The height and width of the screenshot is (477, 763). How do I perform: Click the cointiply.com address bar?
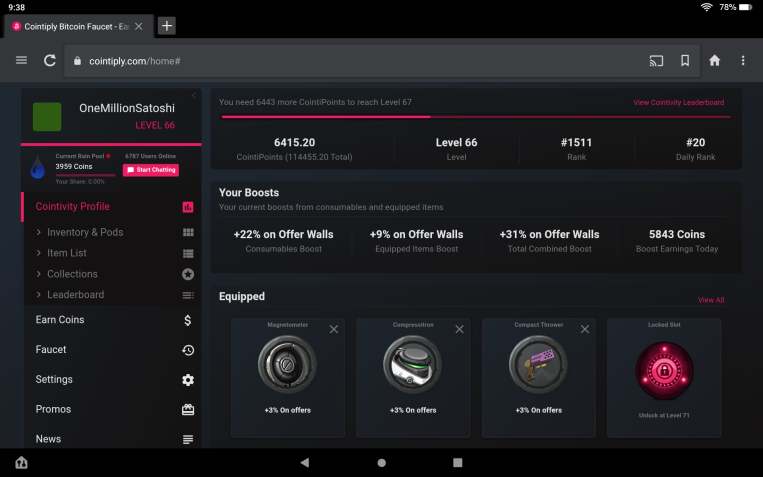382,61
